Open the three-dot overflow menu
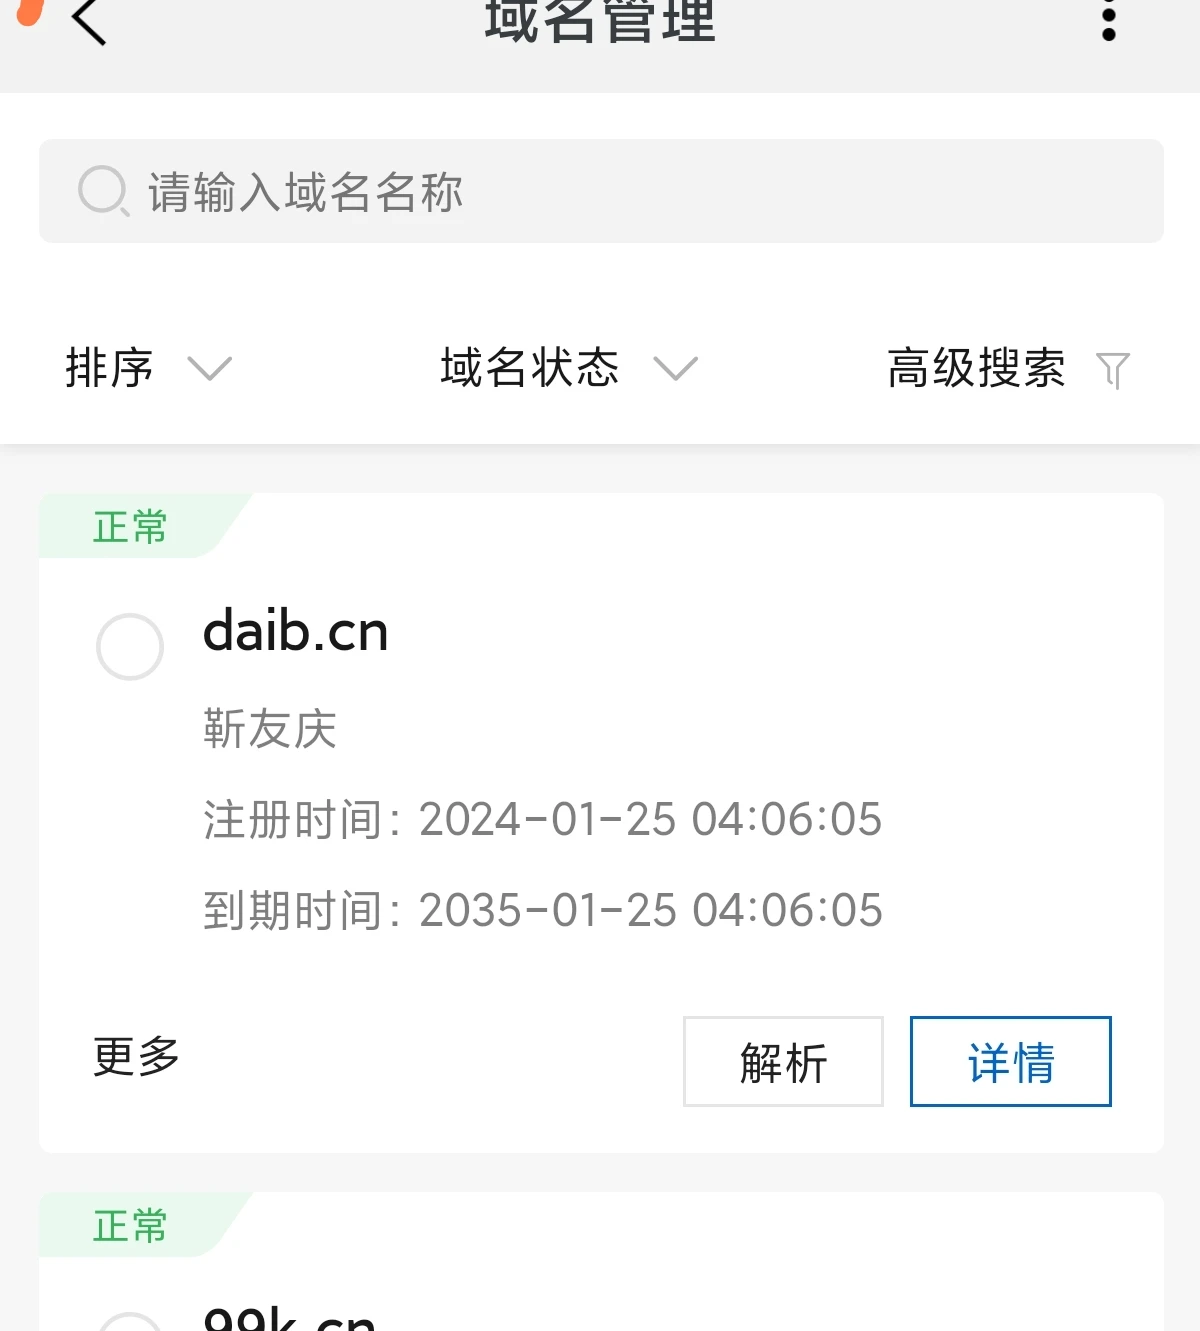 1108,22
